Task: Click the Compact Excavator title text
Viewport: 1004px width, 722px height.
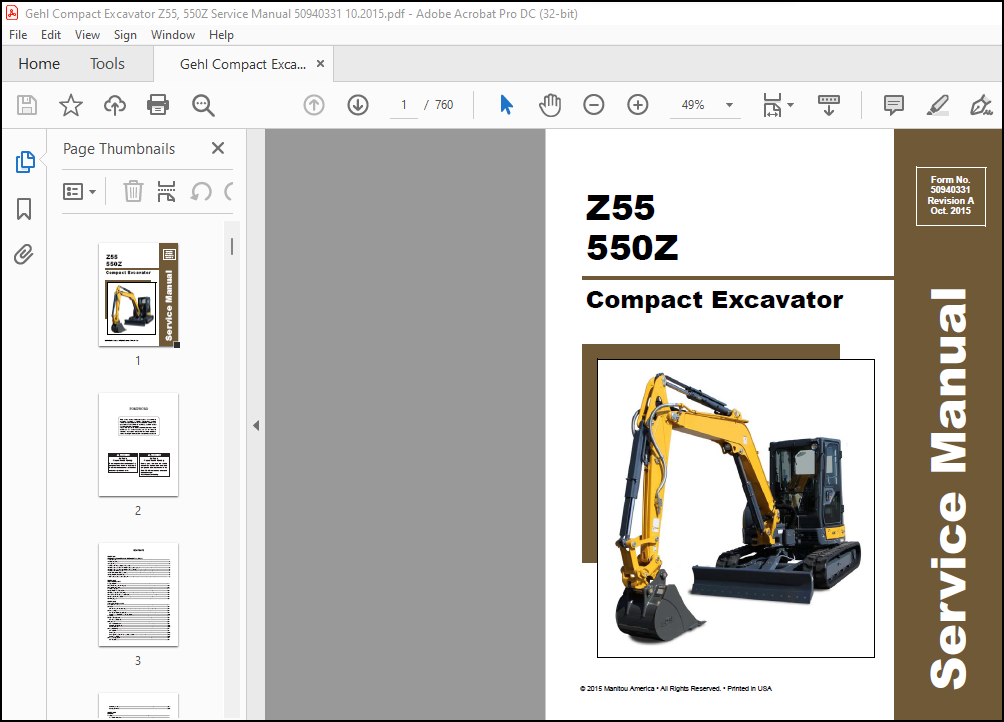Action: (715, 300)
